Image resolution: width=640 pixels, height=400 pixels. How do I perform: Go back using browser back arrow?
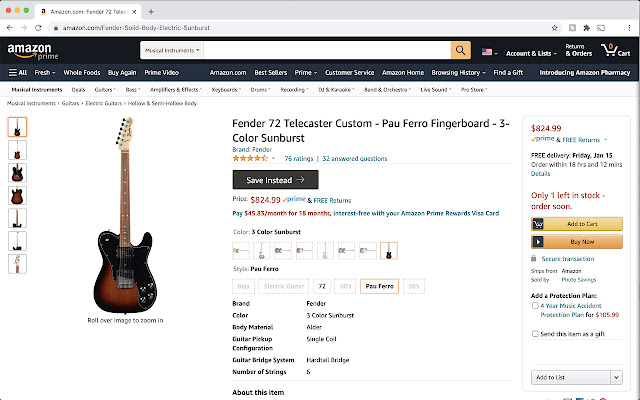11,28
